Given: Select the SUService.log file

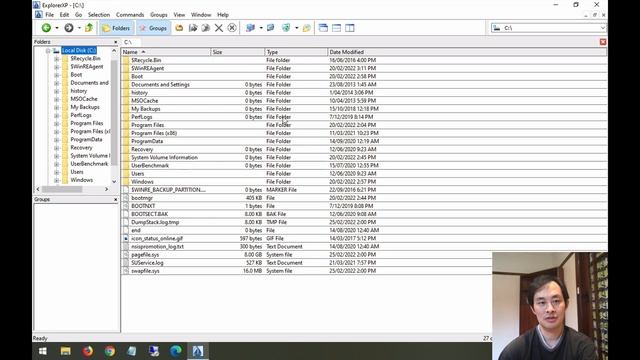Looking at the screenshot, I should 147,263.
